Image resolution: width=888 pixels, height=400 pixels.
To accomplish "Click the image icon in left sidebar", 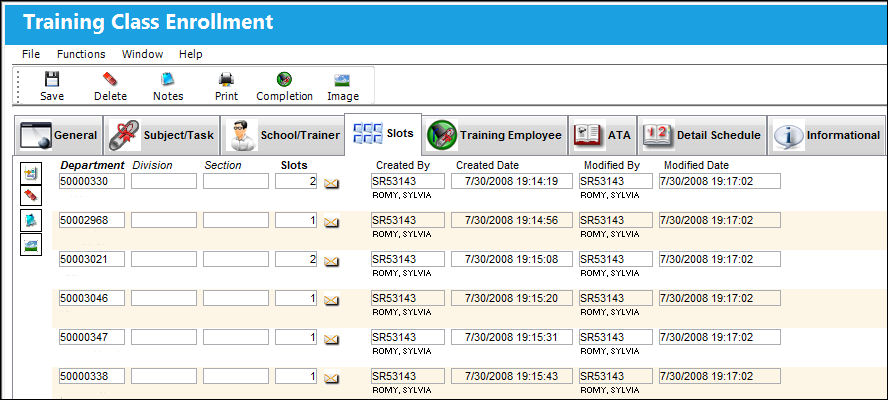I will 31,245.
